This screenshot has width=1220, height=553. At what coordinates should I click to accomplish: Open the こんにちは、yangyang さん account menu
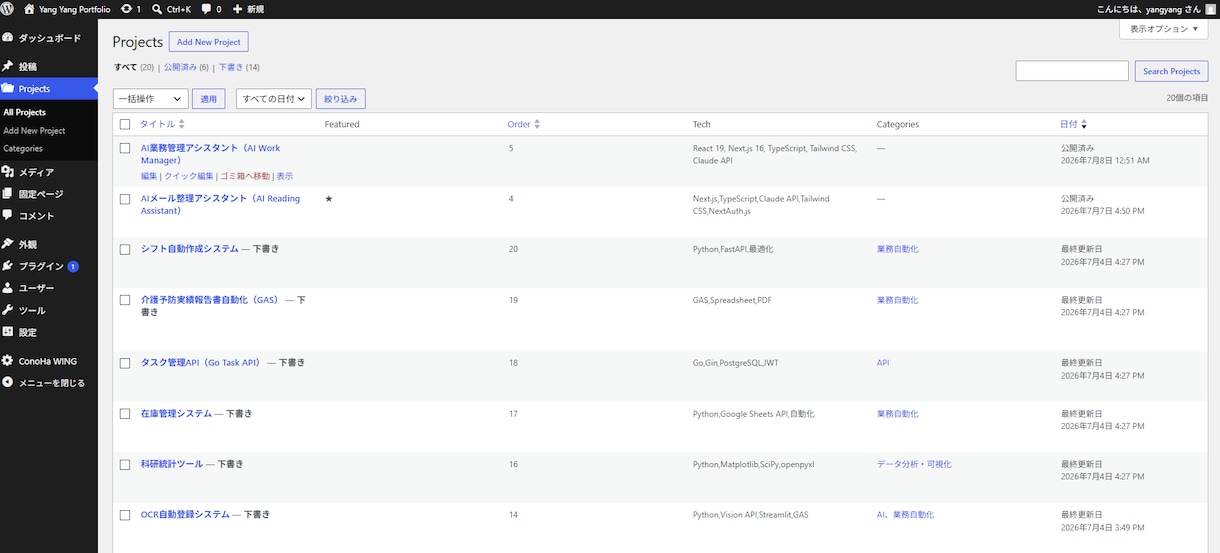click(1148, 9)
